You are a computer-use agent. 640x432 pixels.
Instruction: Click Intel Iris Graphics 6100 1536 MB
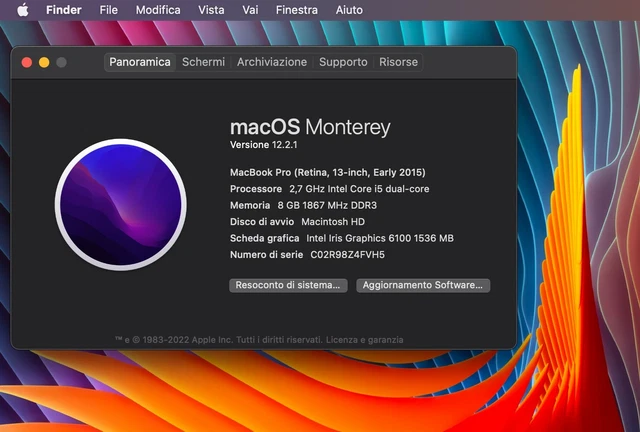click(x=380, y=238)
